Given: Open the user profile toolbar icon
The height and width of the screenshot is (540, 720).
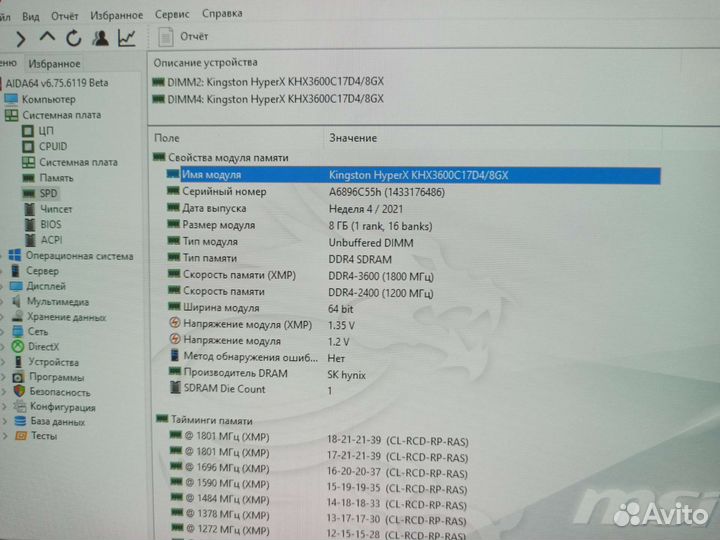Looking at the screenshot, I should point(100,38).
